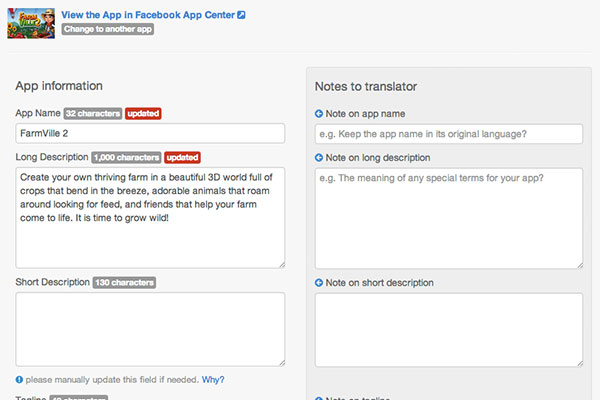
Task: Focus the Note on short description text area
Action: point(449,330)
